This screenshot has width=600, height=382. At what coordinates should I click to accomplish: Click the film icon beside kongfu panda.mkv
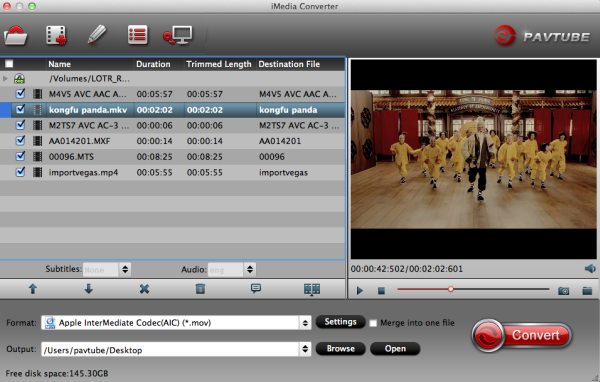click(38, 110)
